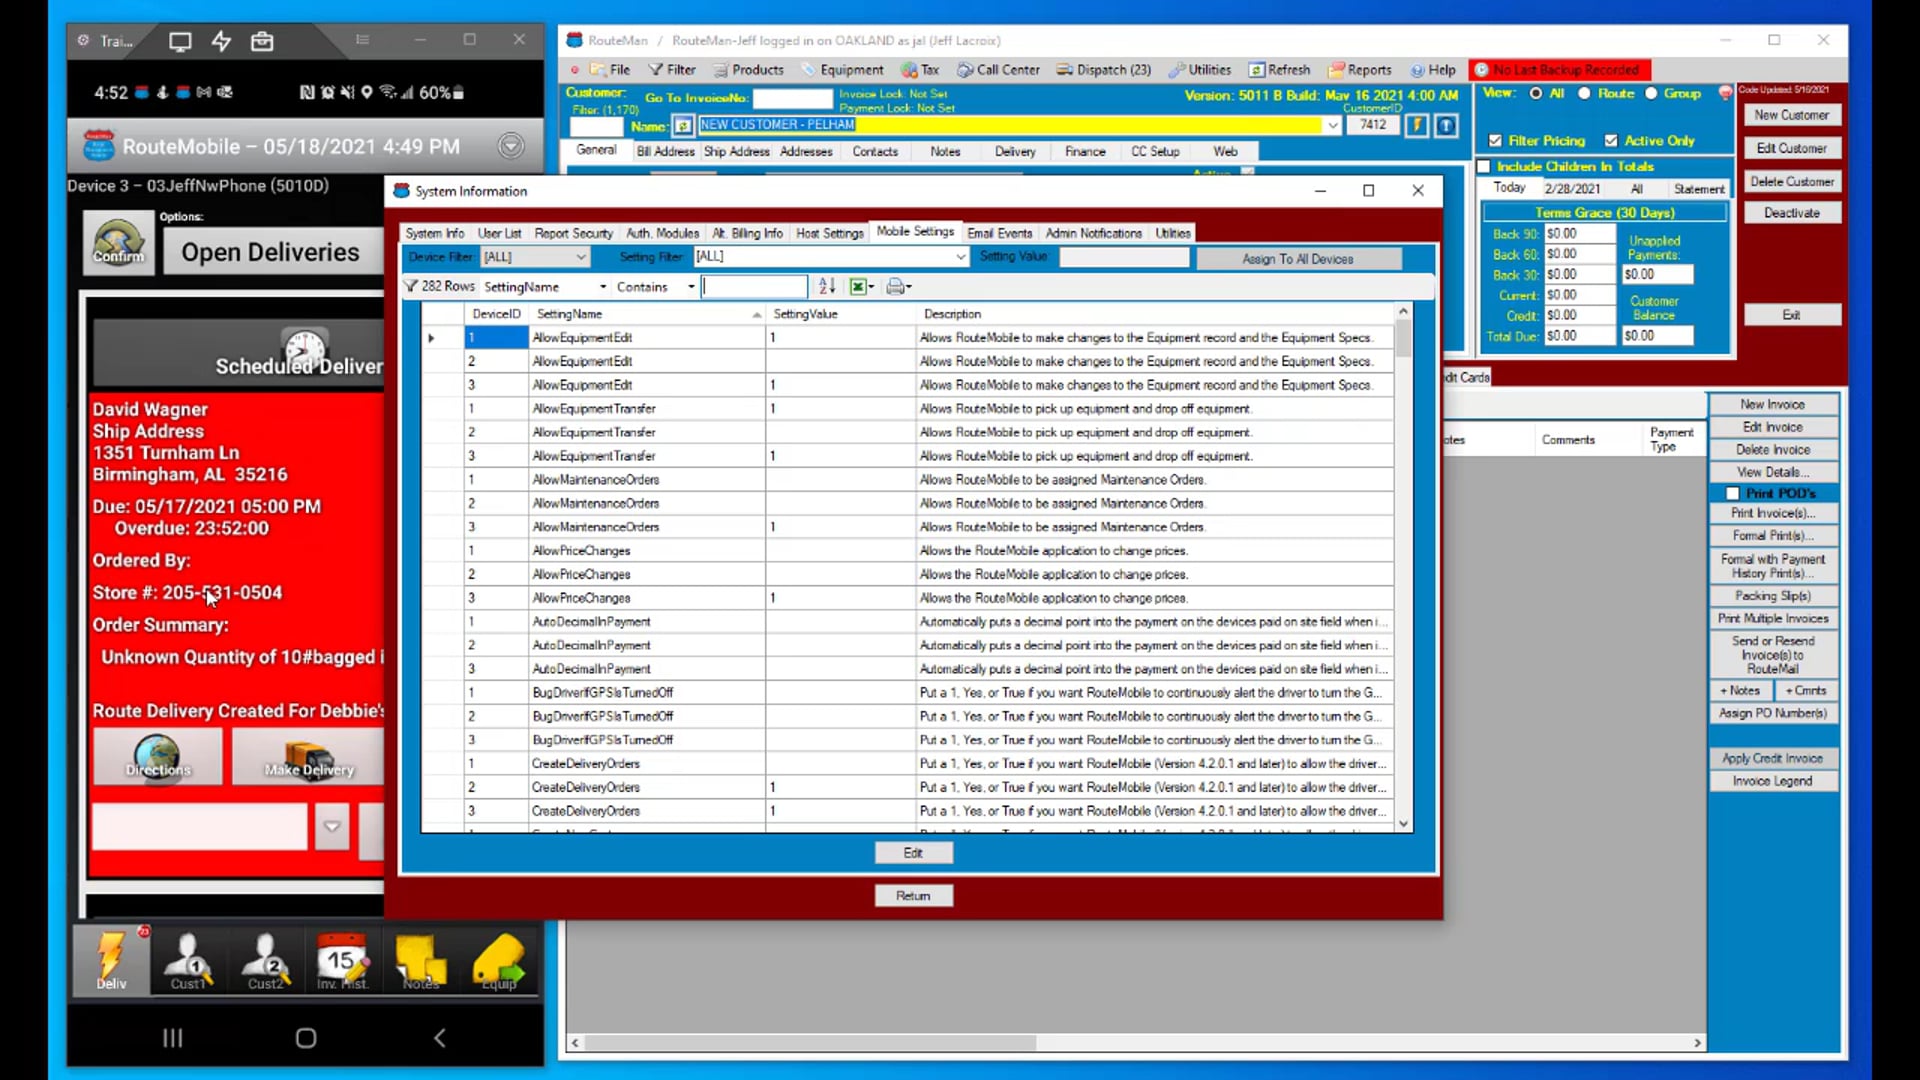Click the Make Delivery truck icon
Screen dimensions: 1920x1080
pyautogui.click(x=308, y=755)
